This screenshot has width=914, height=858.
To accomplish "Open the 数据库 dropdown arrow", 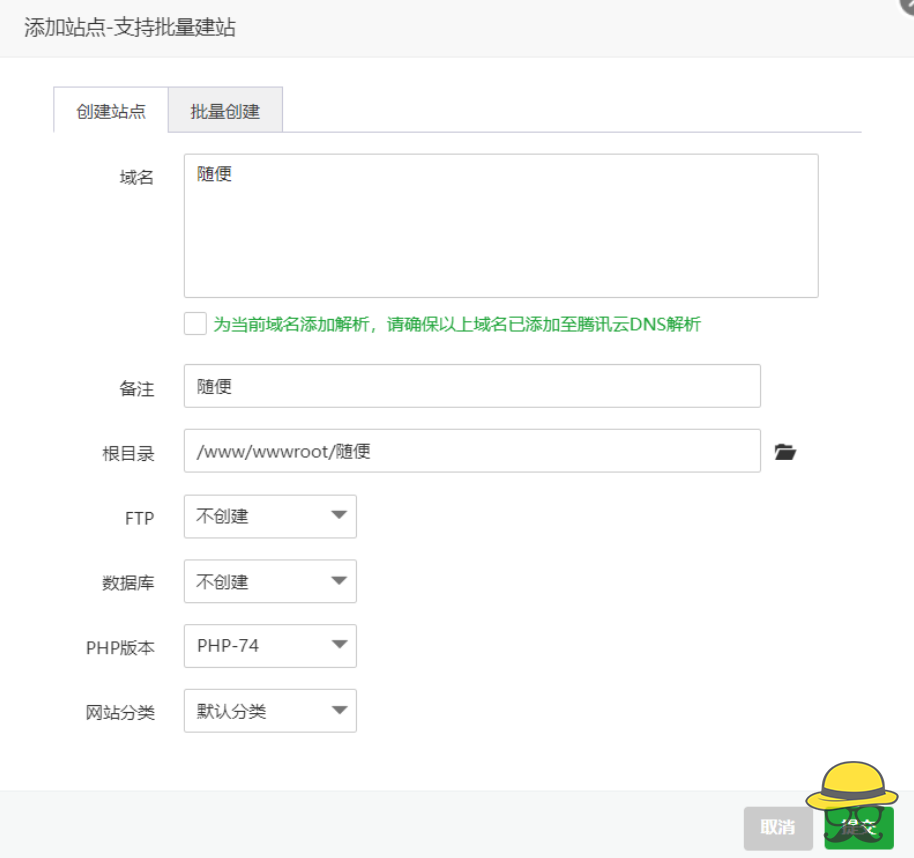I will (x=338, y=581).
